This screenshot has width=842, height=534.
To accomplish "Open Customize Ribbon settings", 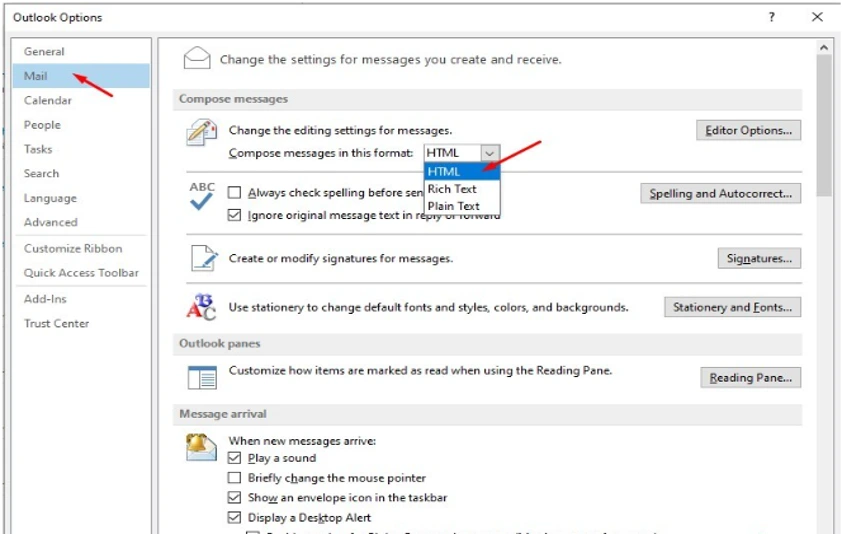I will pyautogui.click(x=81, y=248).
